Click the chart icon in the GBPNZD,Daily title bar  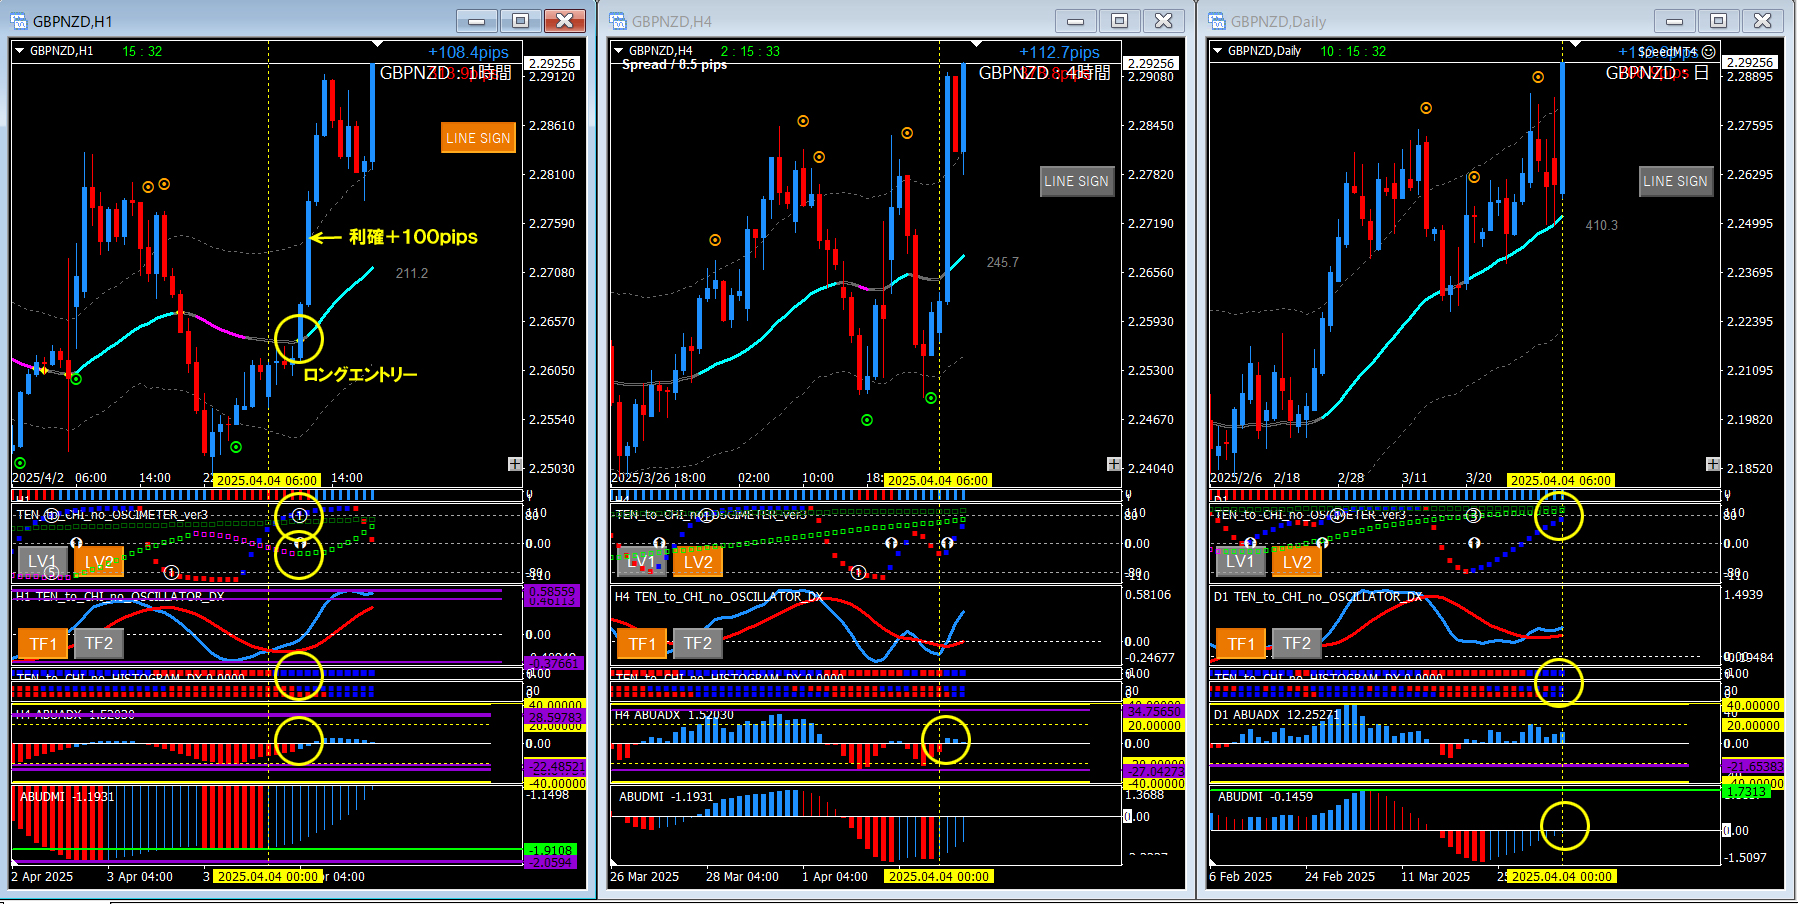pos(1217,21)
